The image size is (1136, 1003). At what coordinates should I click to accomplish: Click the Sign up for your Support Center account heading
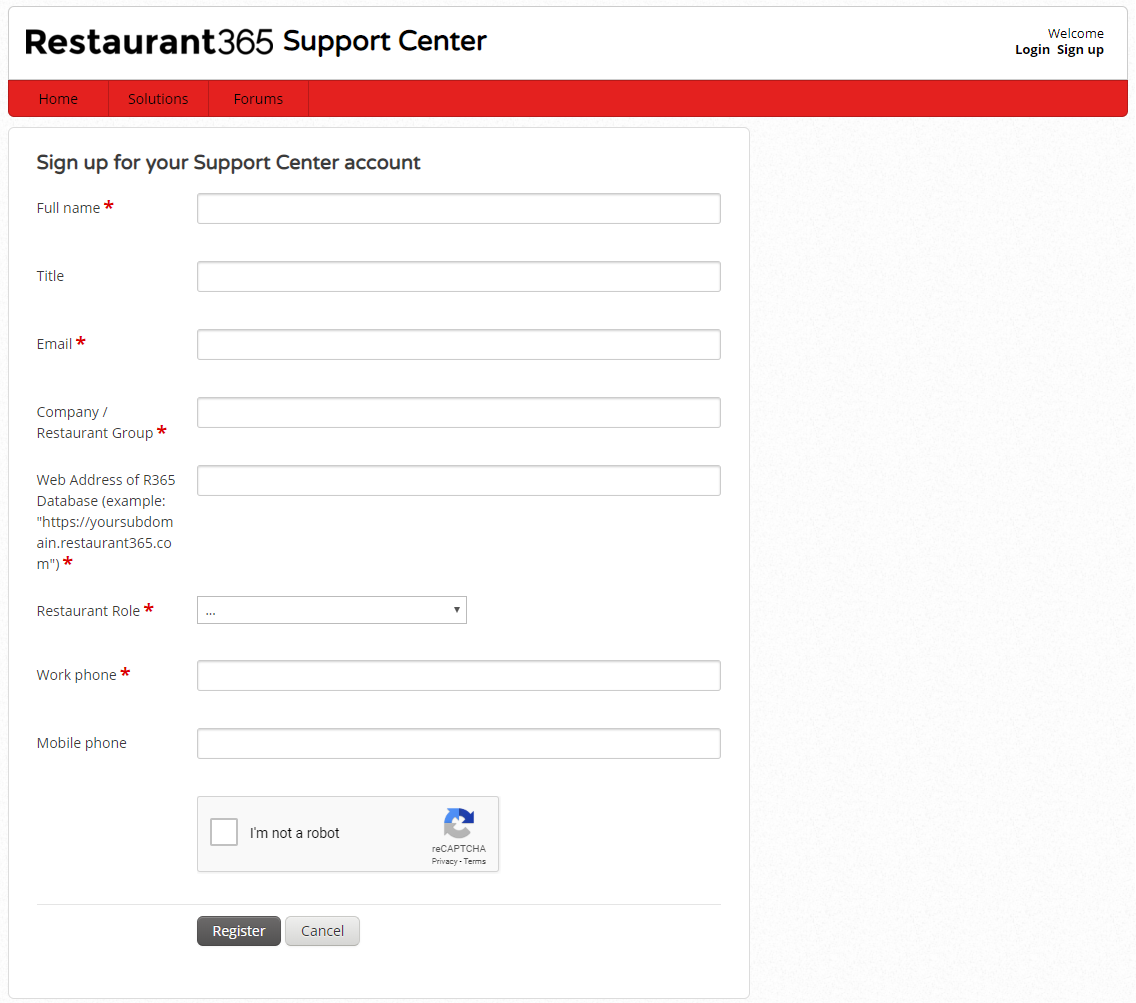[228, 162]
